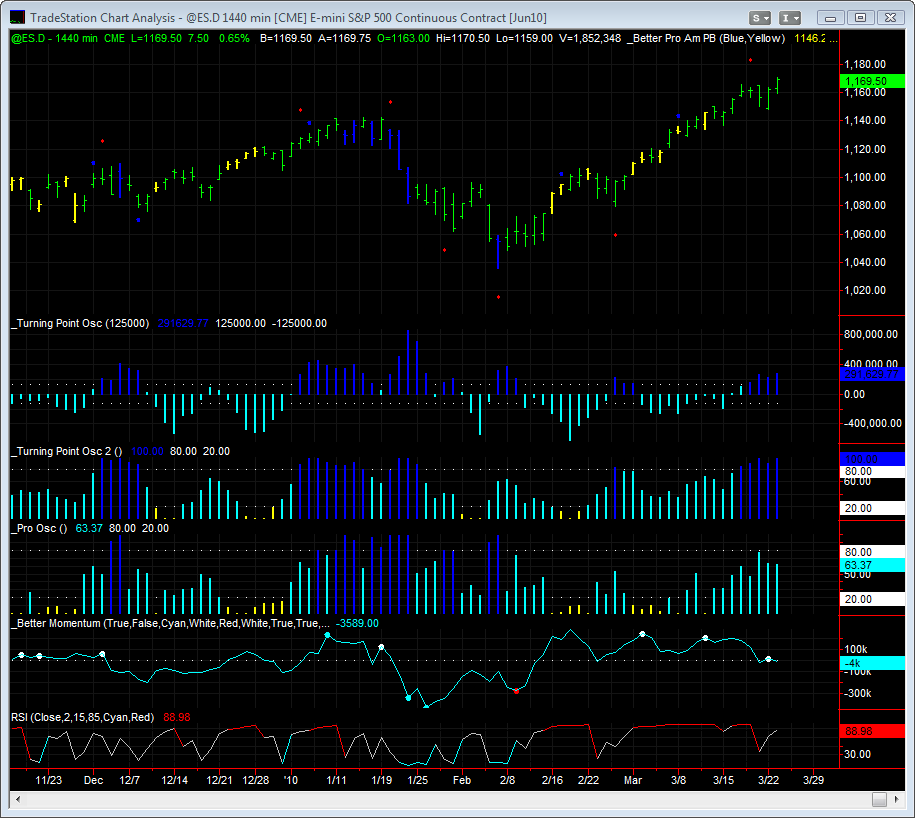Select the _Turning Point Osc (125000) label

(x=81, y=323)
